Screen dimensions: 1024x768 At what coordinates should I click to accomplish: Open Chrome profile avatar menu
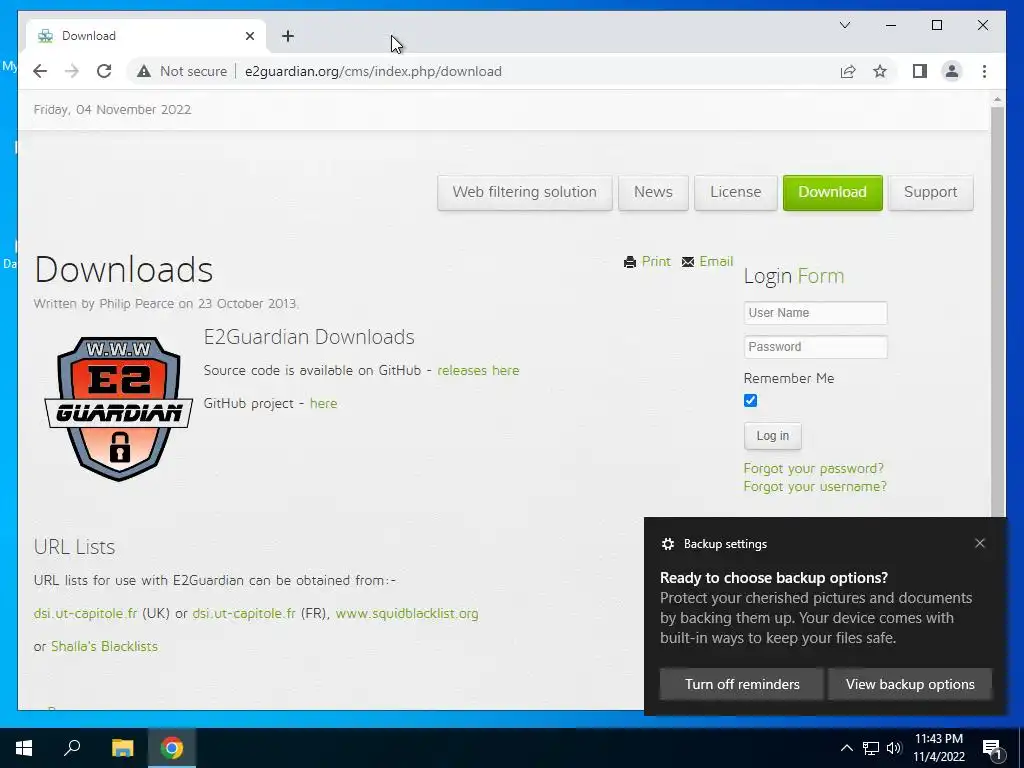[952, 71]
